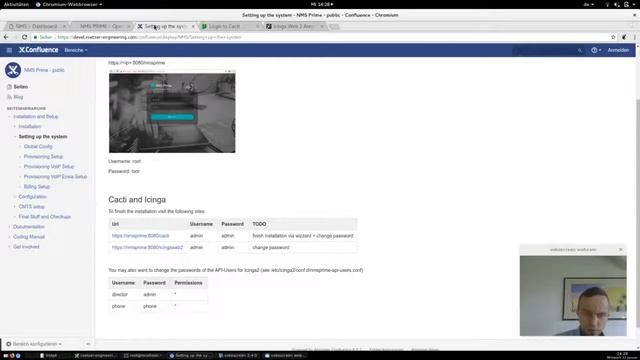
Task: Click the Cacti and Icinga heading
Action: pos(137,200)
